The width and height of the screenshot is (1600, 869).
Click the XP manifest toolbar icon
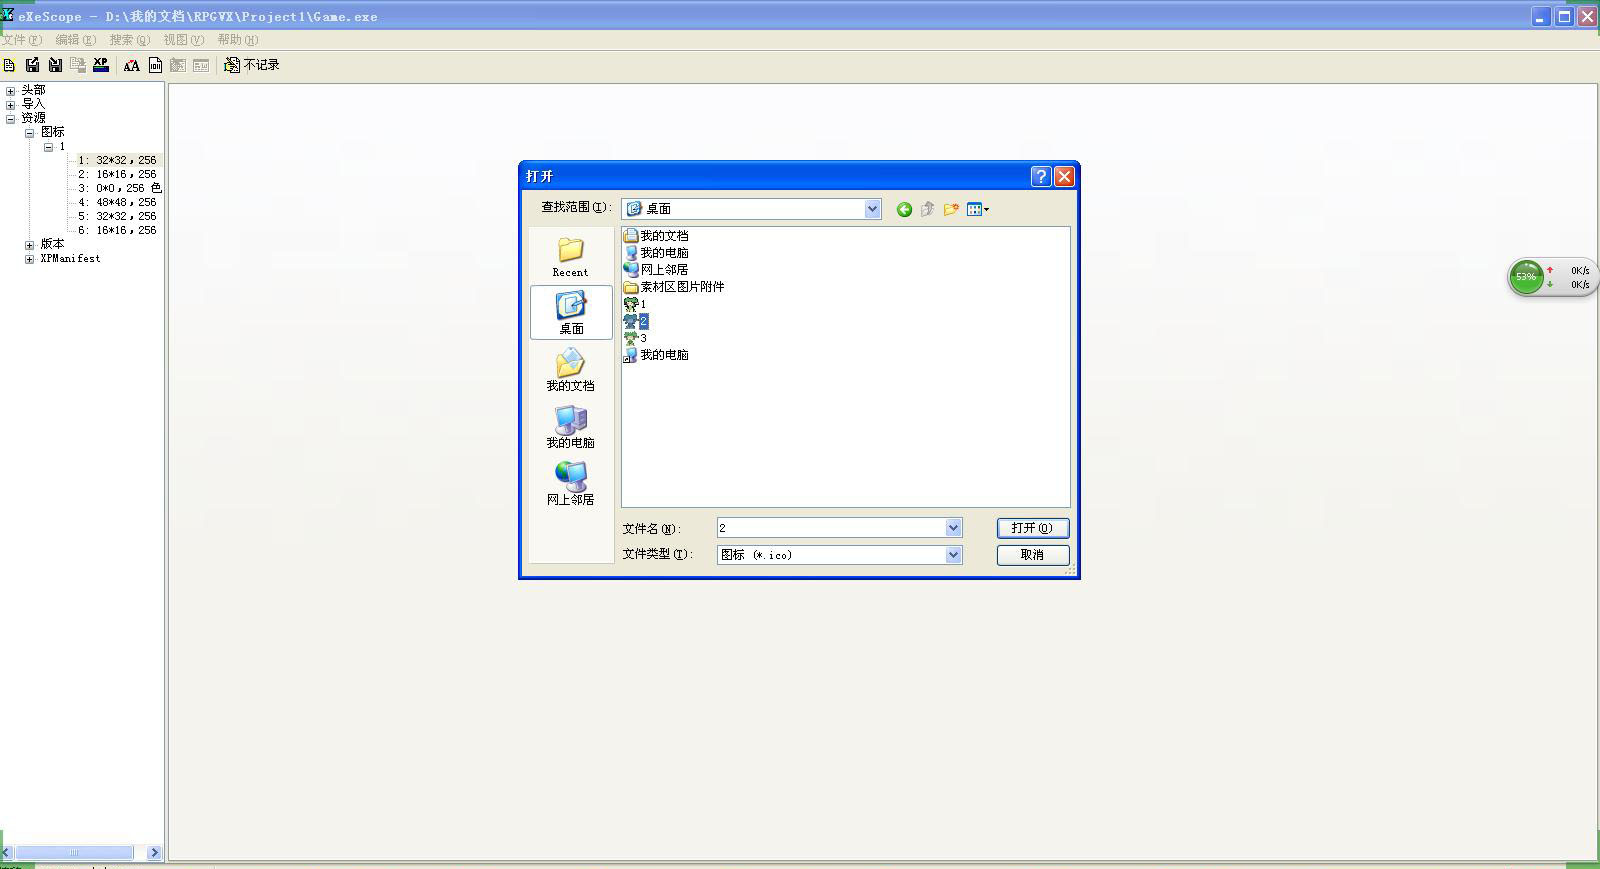click(101, 65)
